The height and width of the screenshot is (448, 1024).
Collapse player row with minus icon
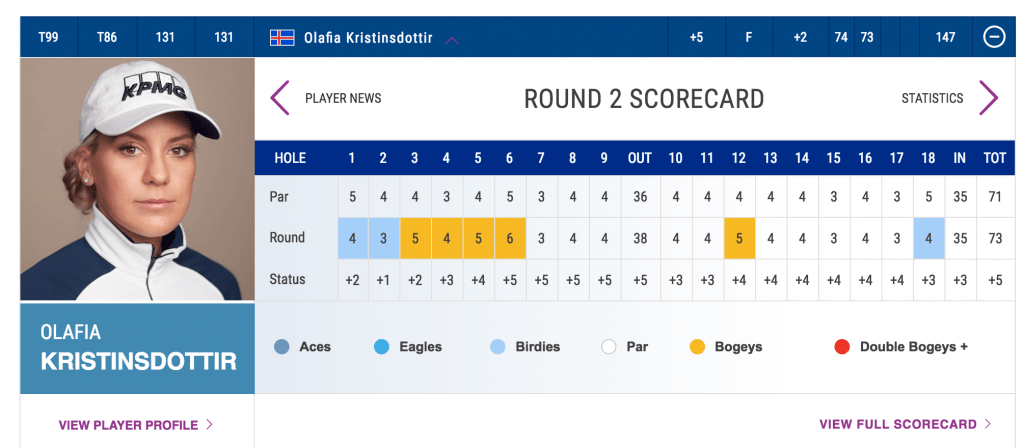click(994, 37)
